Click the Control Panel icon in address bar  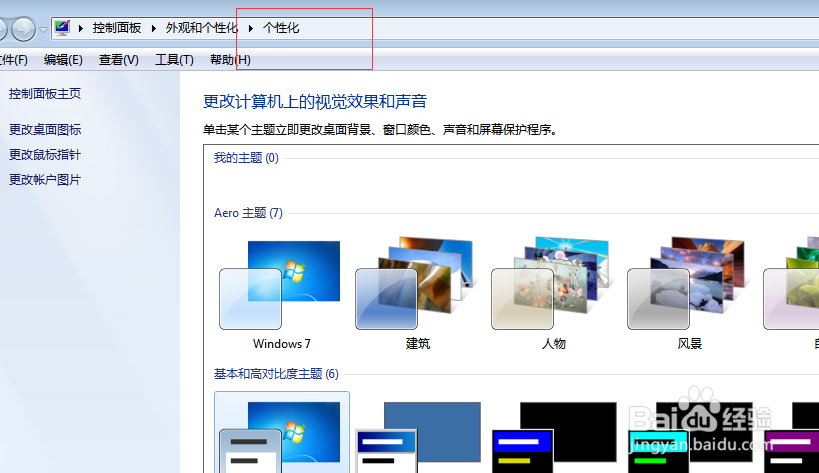[62, 28]
